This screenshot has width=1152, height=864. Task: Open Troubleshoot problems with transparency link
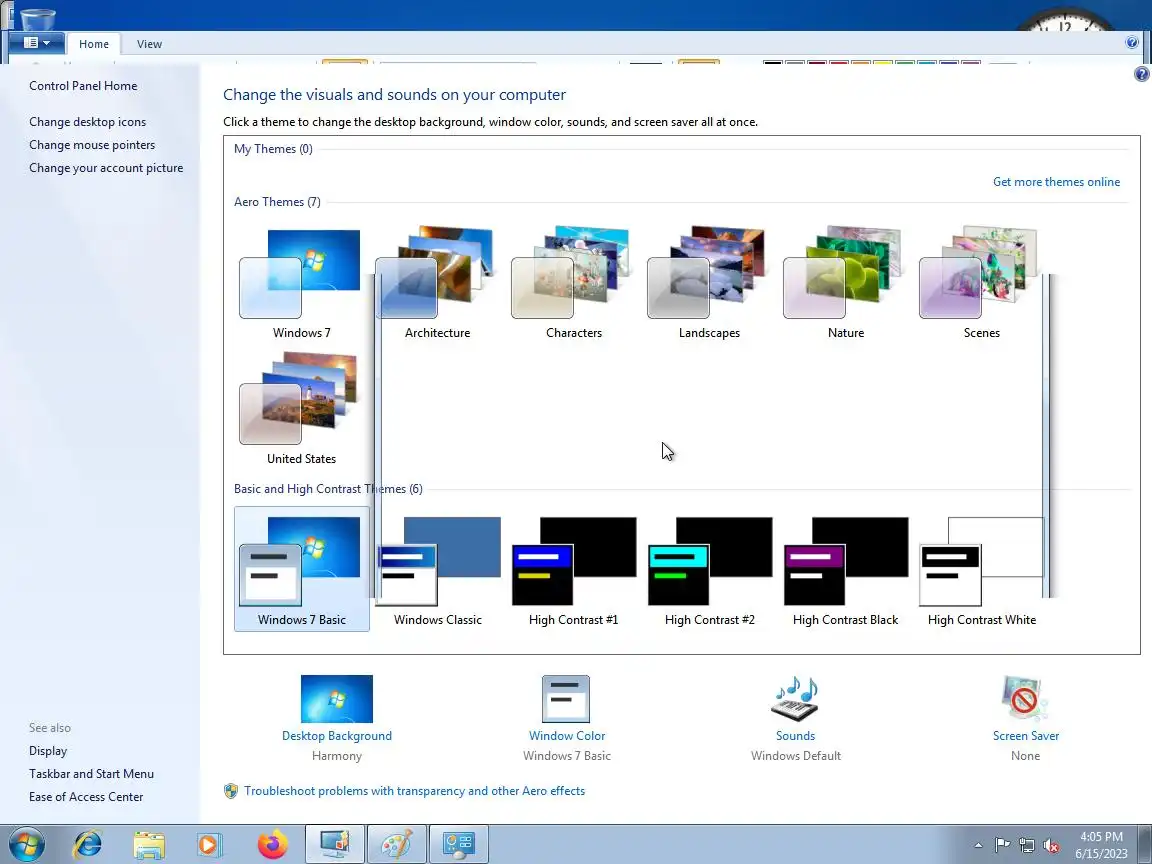pyautogui.click(x=414, y=791)
